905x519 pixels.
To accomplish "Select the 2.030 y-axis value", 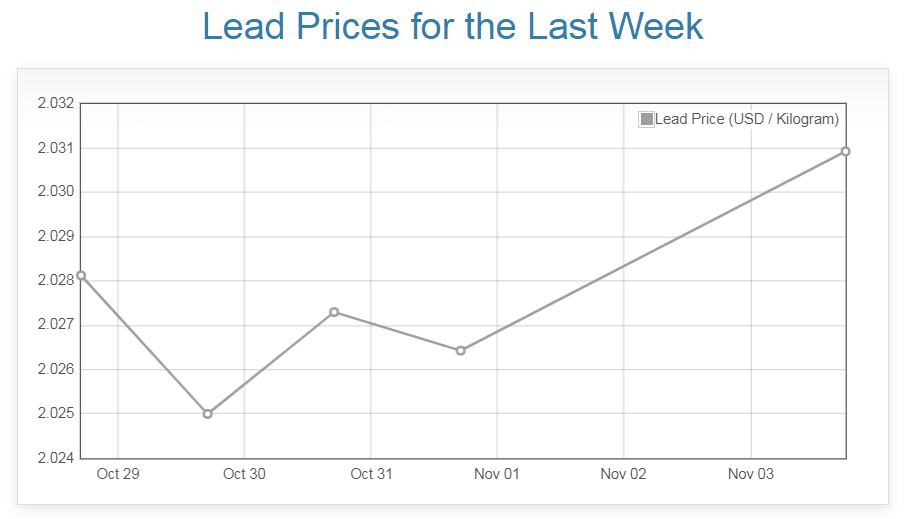I will [x=56, y=192].
